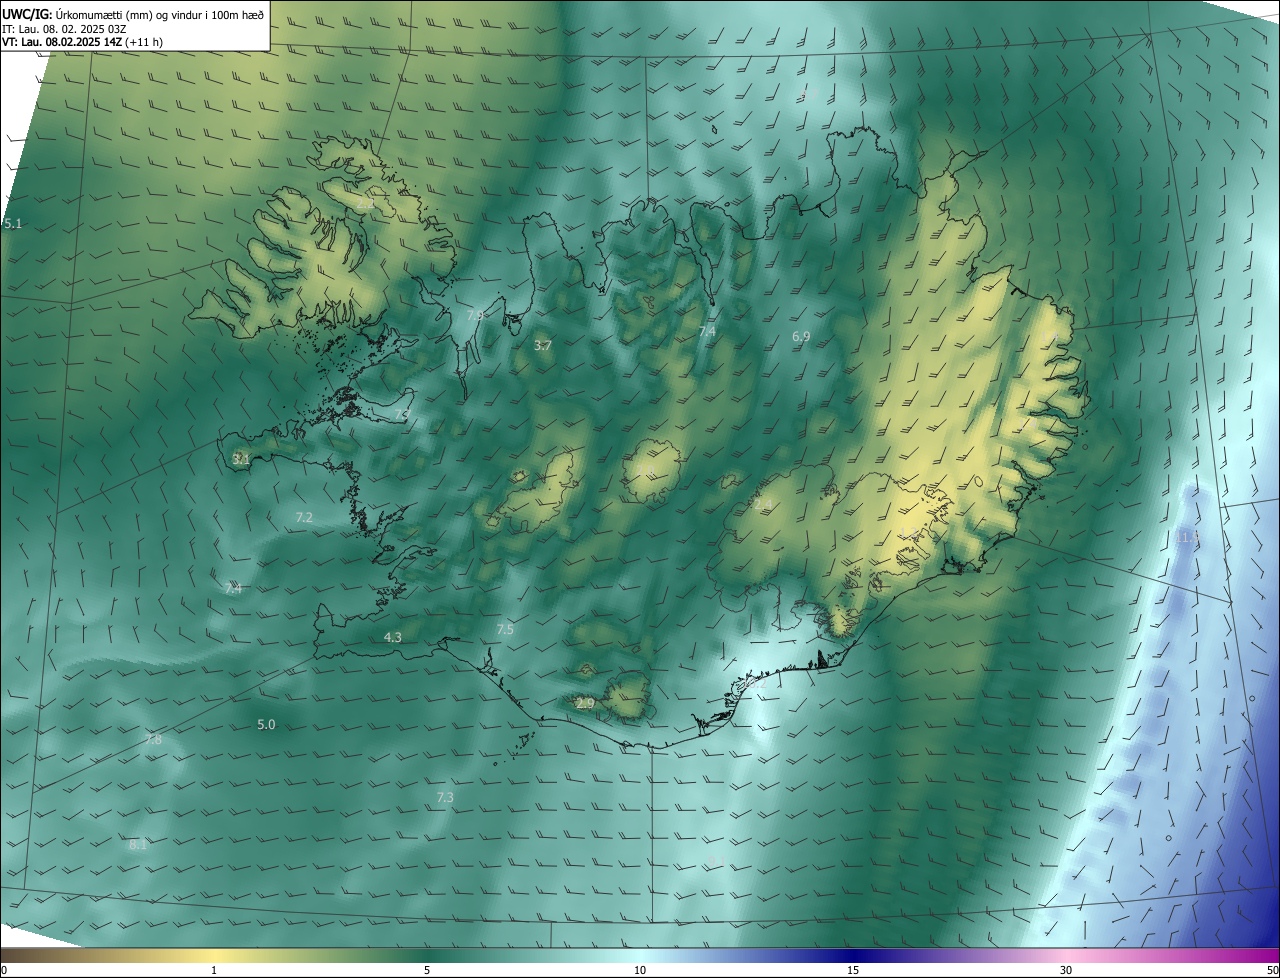Click the 7.8 value label on the map

(153, 740)
